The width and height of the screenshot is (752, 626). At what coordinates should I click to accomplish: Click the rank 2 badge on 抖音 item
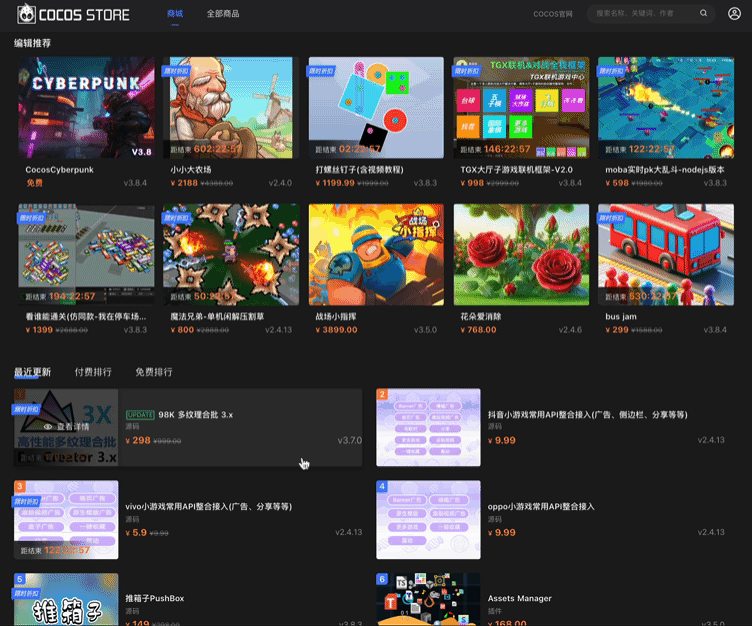382,394
